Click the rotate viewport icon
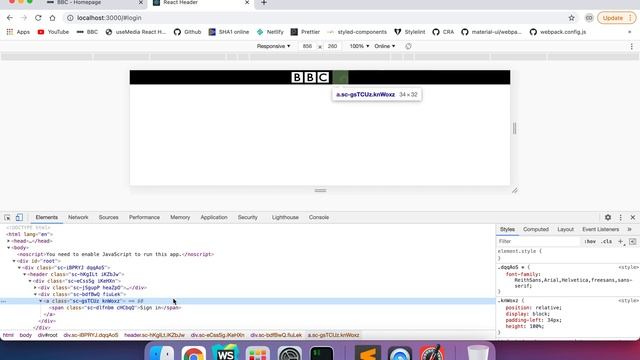This screenshot has width=640, height=360. click(x=408, y=46)
